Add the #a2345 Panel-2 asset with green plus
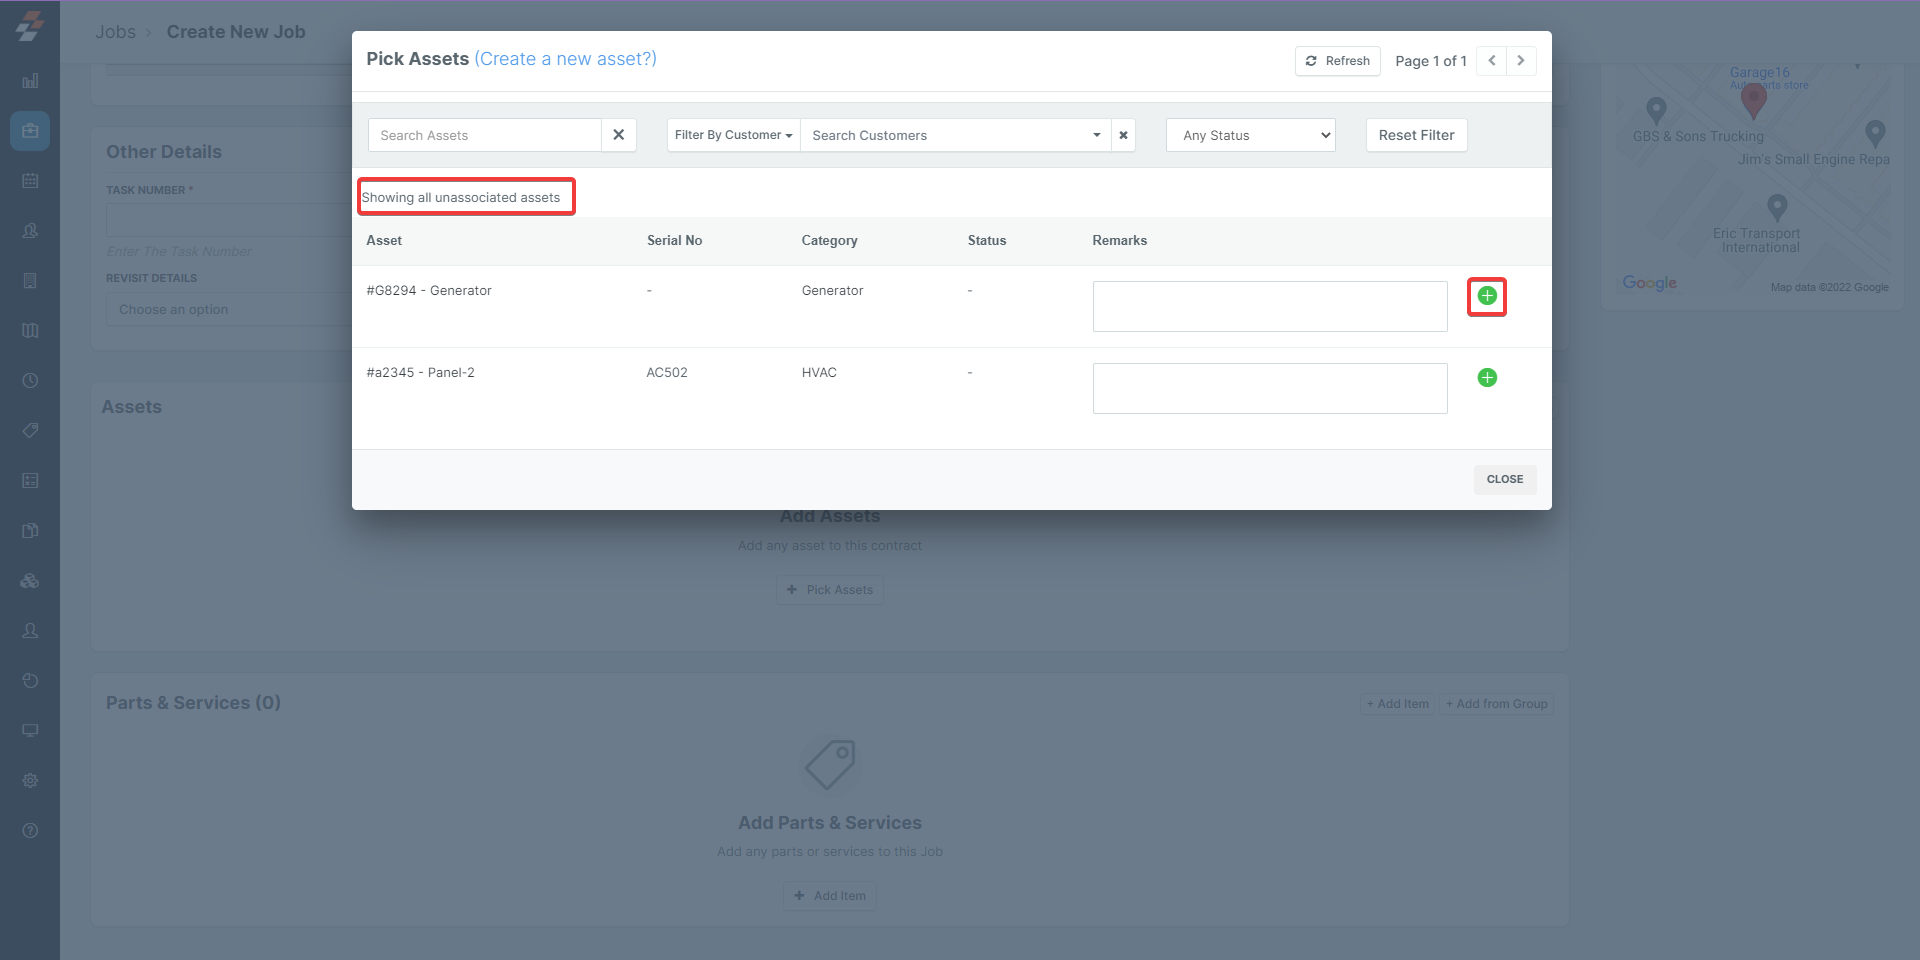This screenshot has height=960, width=1920. click(x=1487, y=378)
